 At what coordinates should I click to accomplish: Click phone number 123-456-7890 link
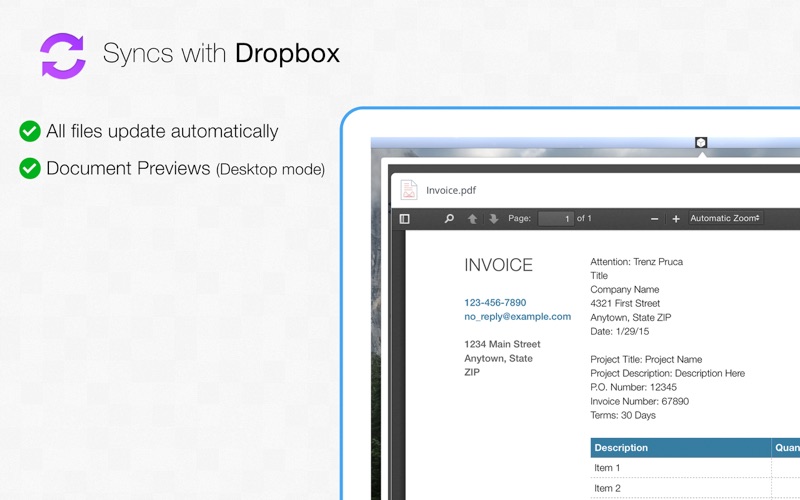[495, 303]
